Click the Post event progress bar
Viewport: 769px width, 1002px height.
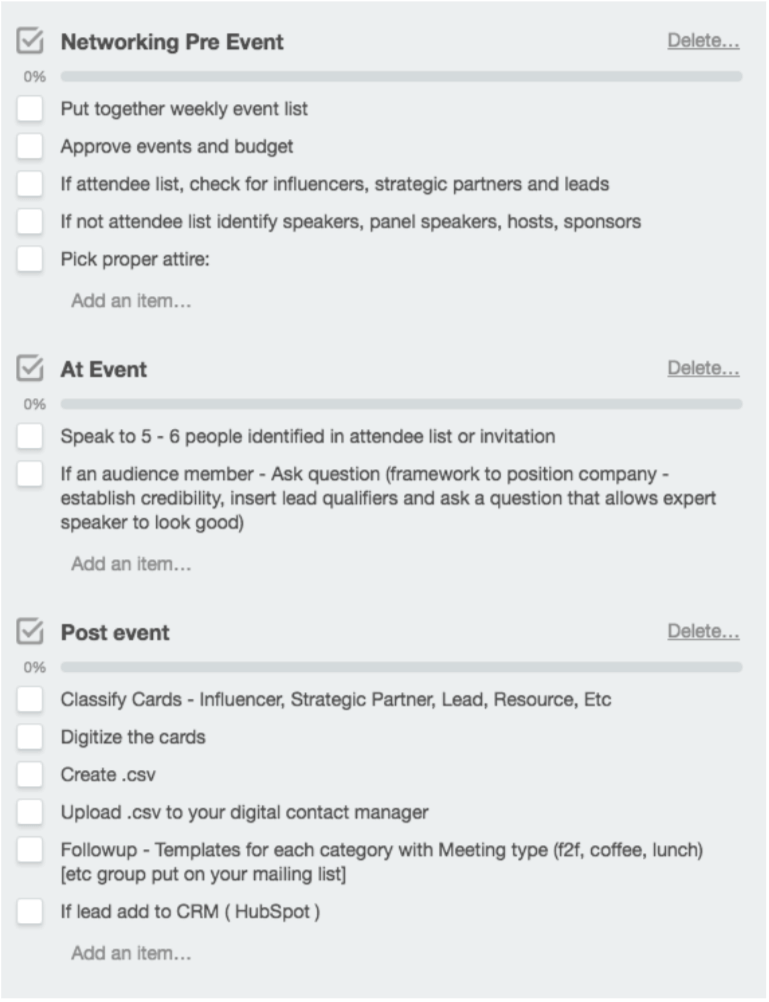400,667
